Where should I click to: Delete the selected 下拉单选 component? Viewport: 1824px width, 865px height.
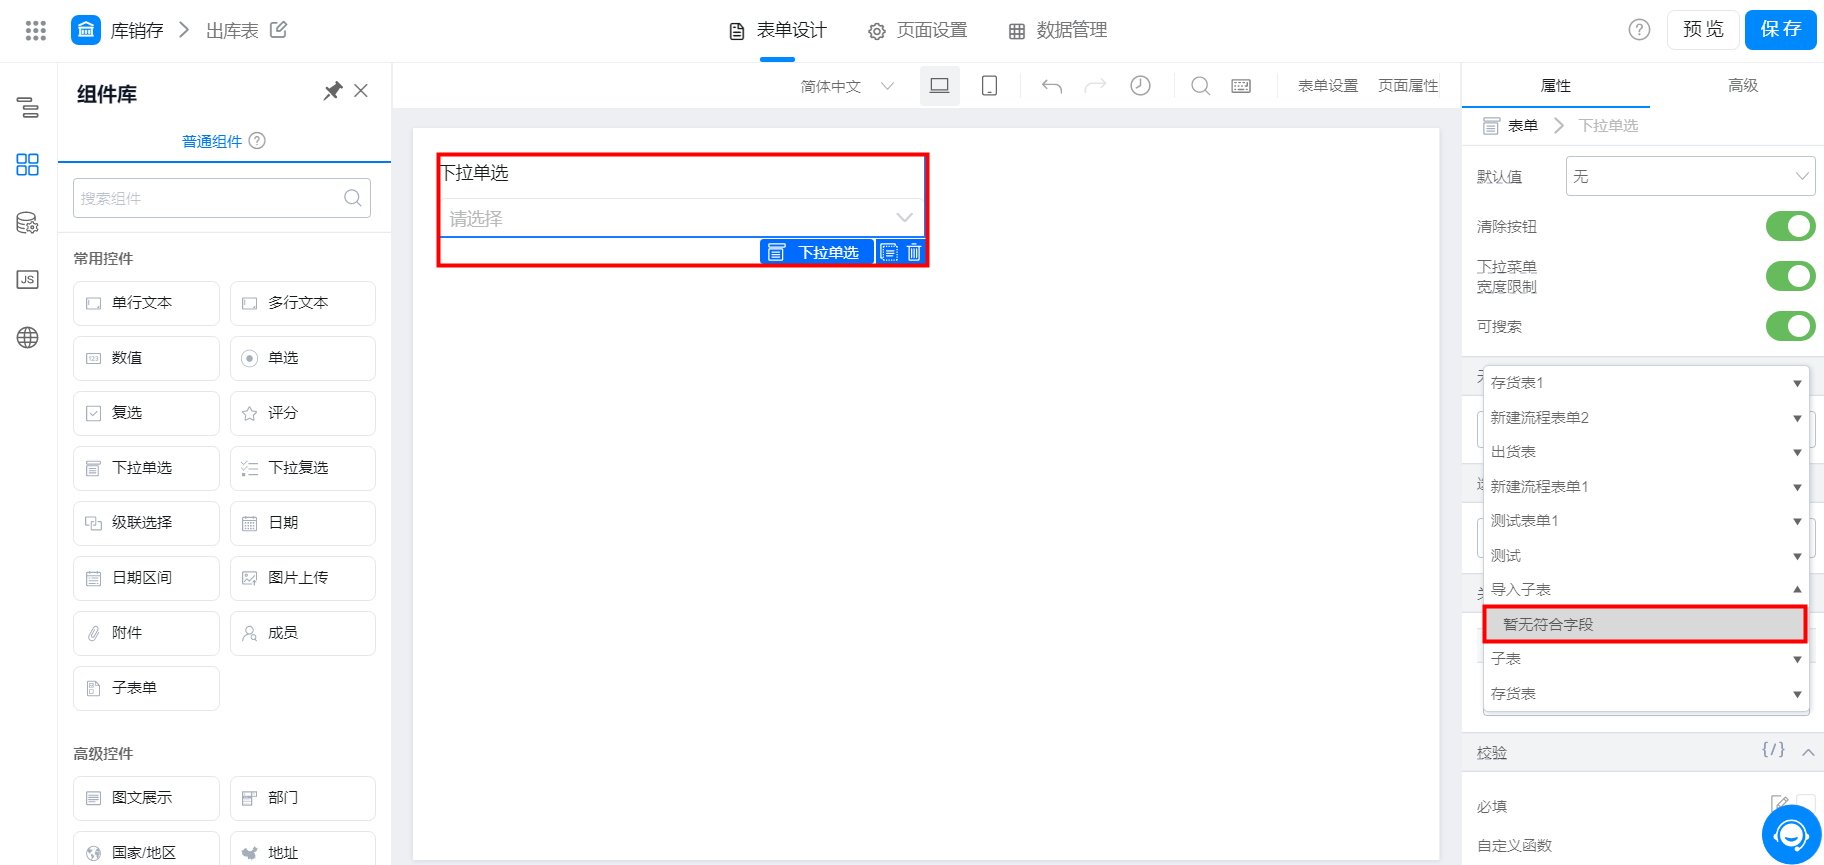(914, 252)
